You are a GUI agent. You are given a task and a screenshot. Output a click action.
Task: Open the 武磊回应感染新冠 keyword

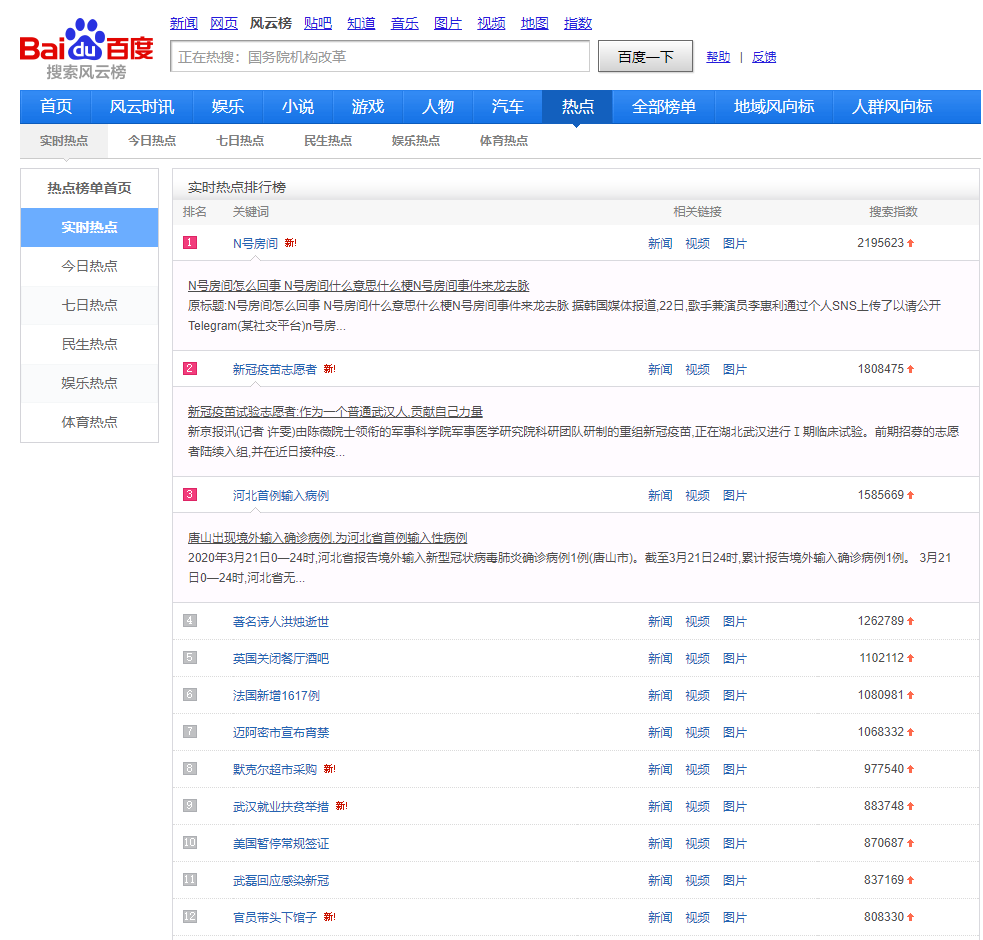click(x=281, y=880)
